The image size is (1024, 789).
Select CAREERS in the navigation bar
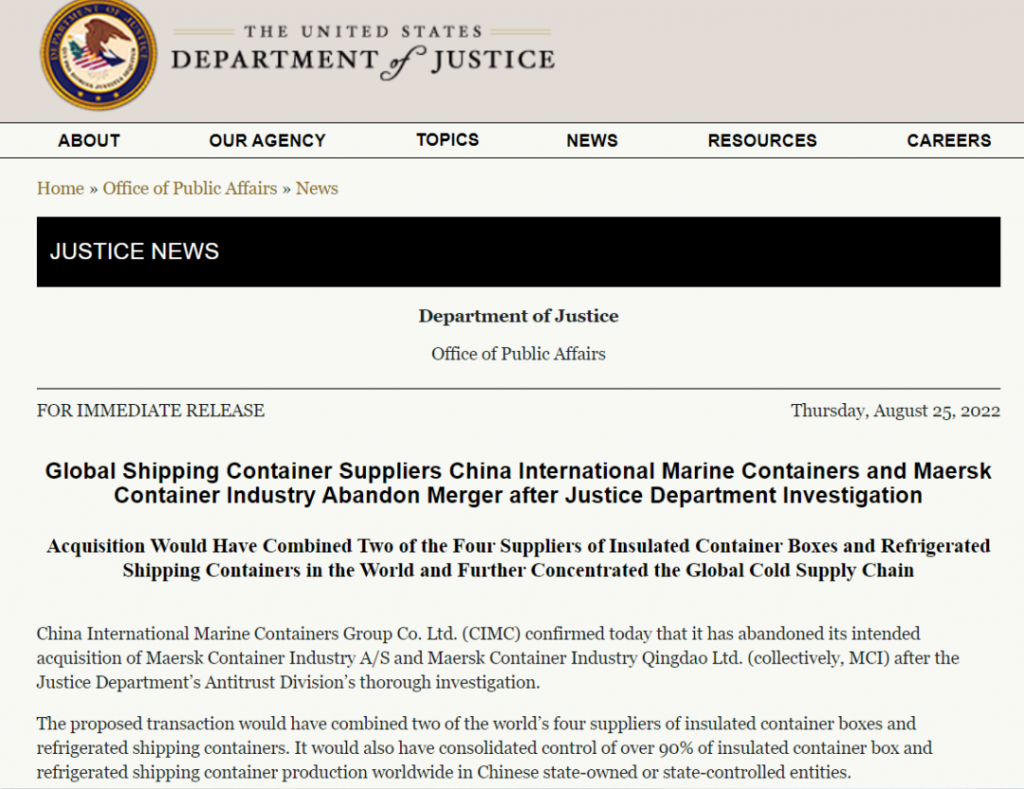pyautogui.click(x=949, y=141)
